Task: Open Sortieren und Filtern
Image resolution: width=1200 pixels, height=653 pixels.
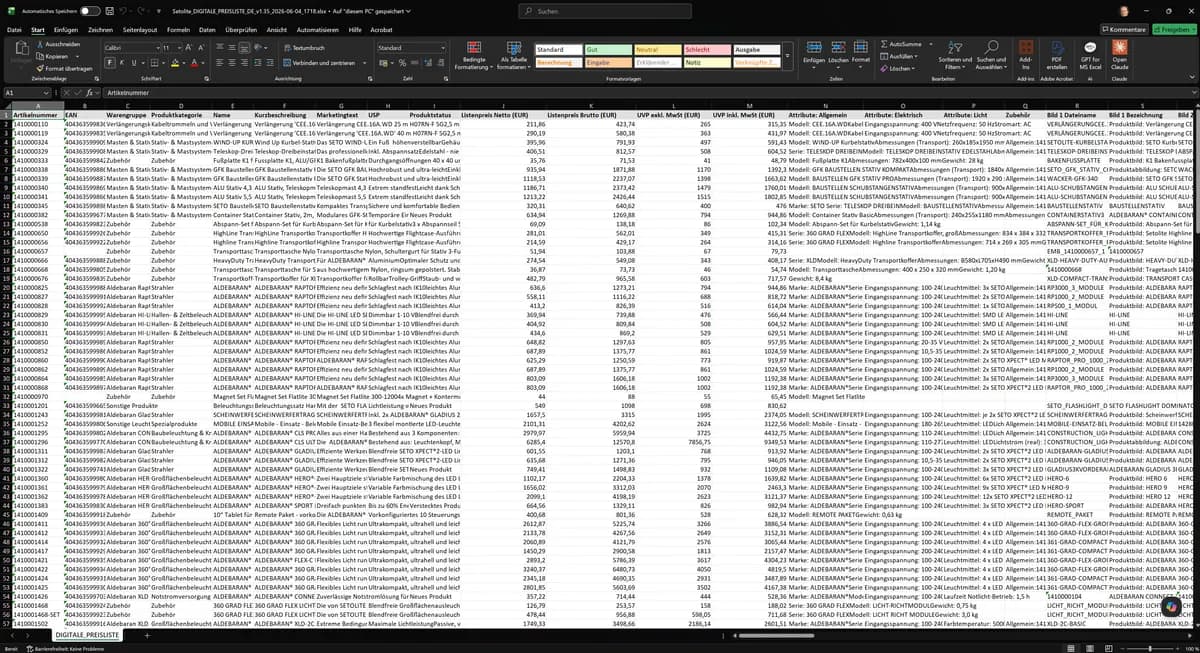Action: 954,56
